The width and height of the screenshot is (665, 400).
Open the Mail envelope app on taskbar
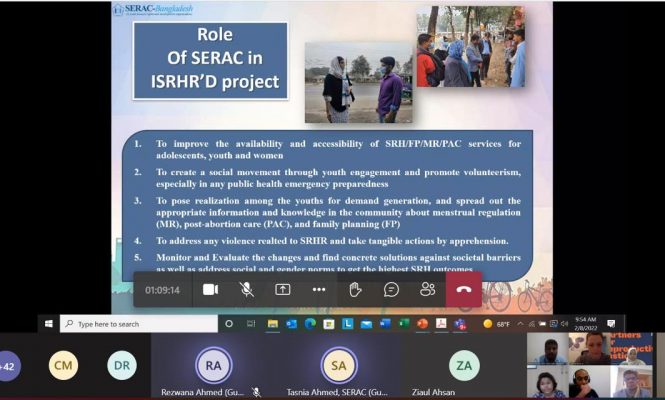pyautogui.click(x=366, y=324)
